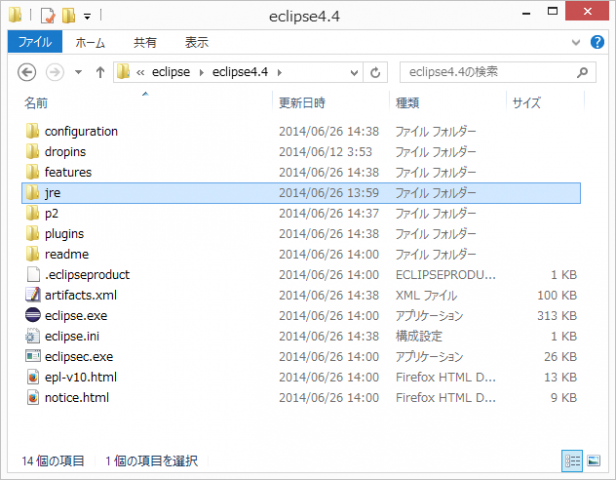The height and width of the screenshot is (480, 616).
Task: Click the eclipse4.4 breadcrumb segment
Action: point(240,72)
